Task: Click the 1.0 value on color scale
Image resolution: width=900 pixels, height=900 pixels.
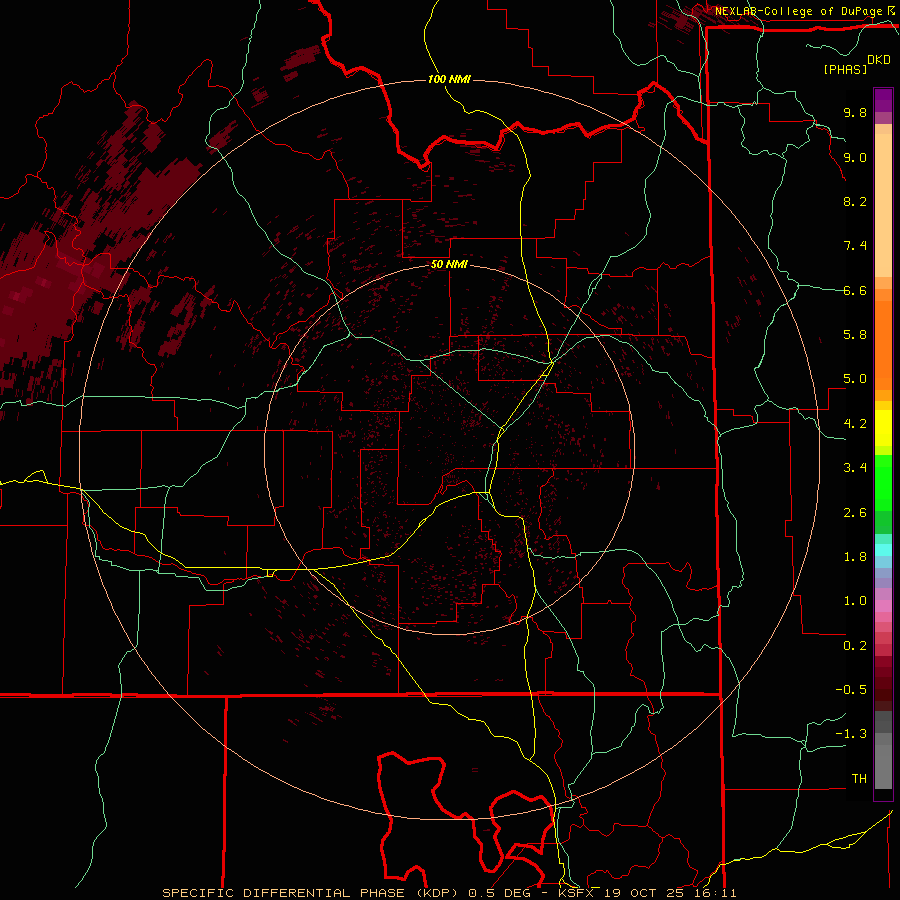Action: pyautogui.click(x=855, y=601)
